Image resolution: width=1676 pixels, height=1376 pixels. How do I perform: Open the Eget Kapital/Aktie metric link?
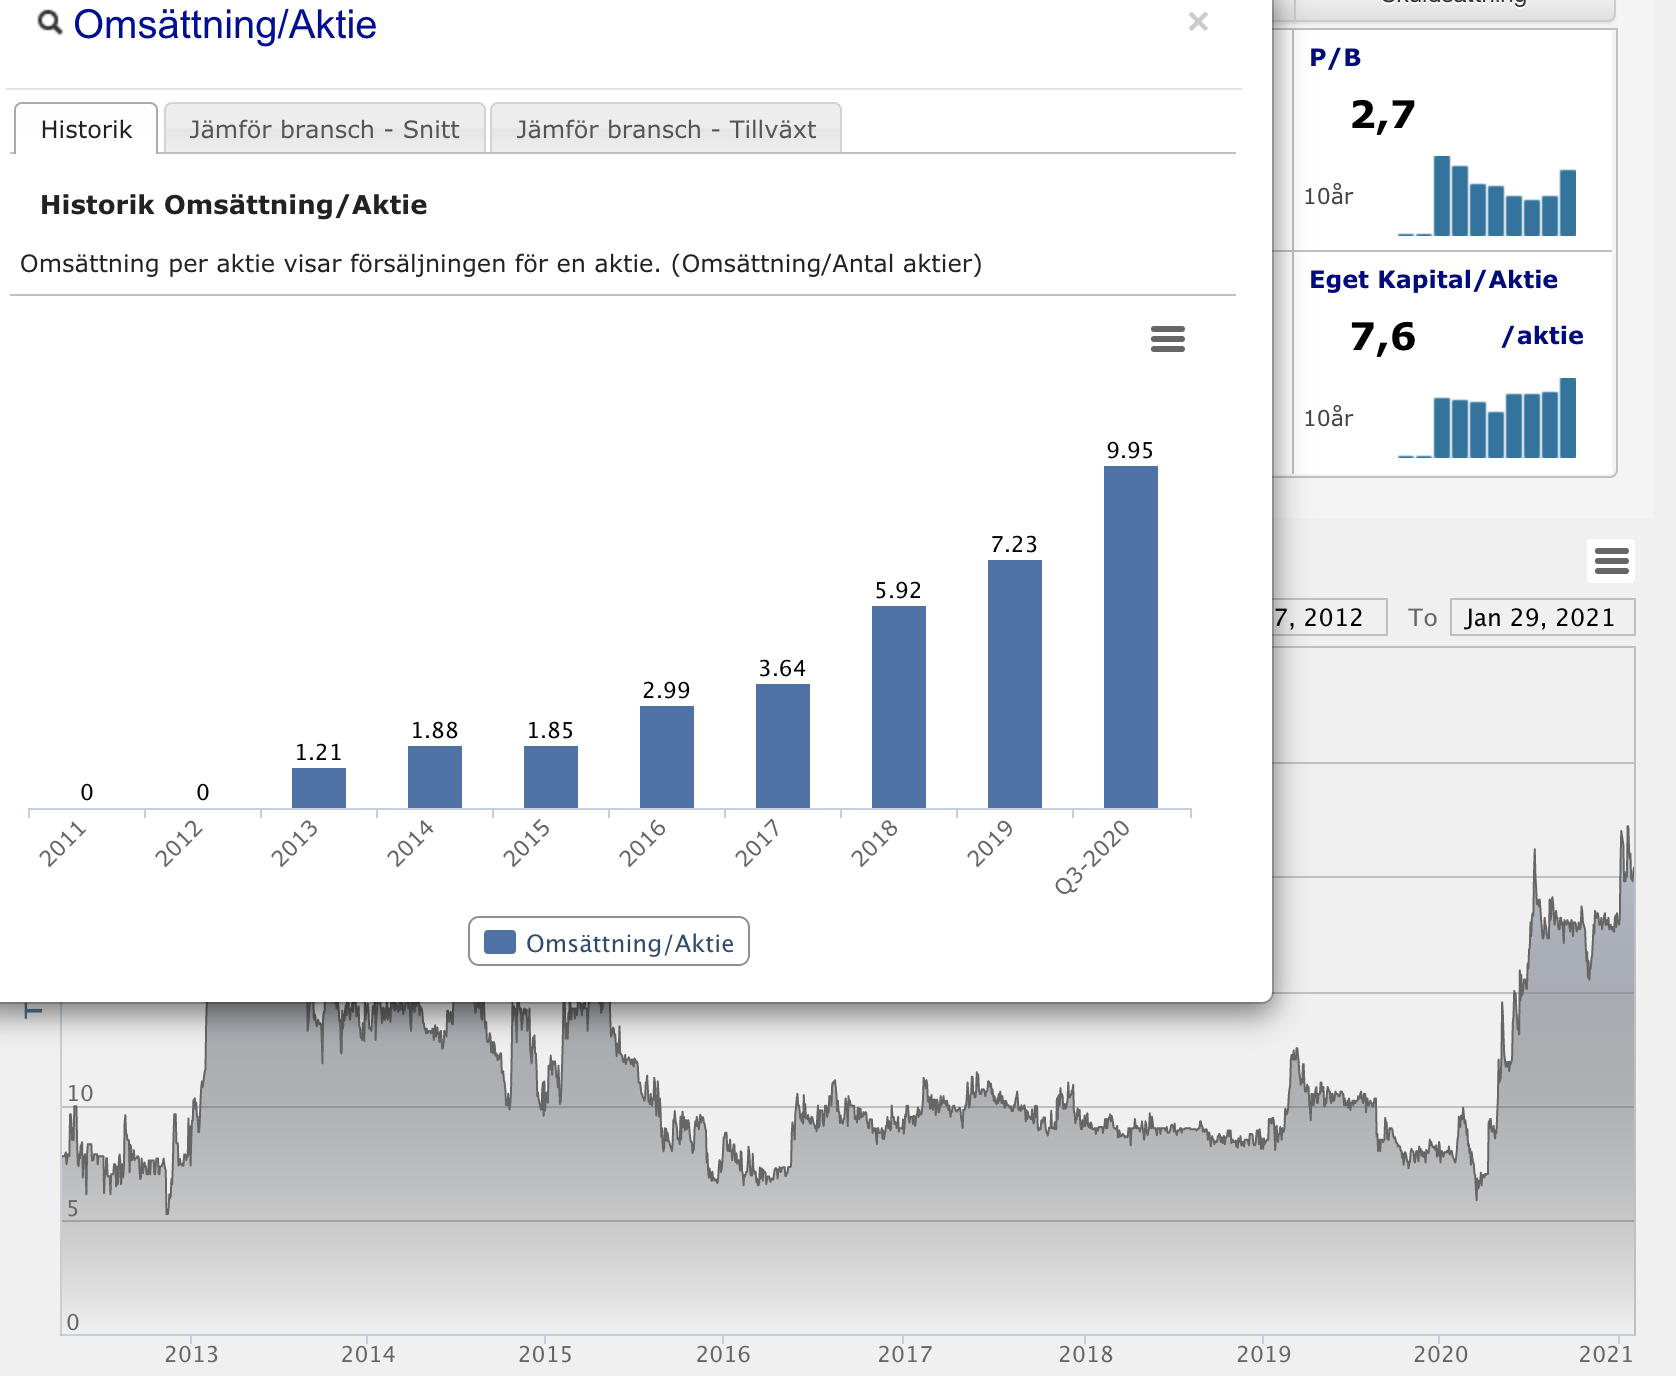pos(1433,280)
